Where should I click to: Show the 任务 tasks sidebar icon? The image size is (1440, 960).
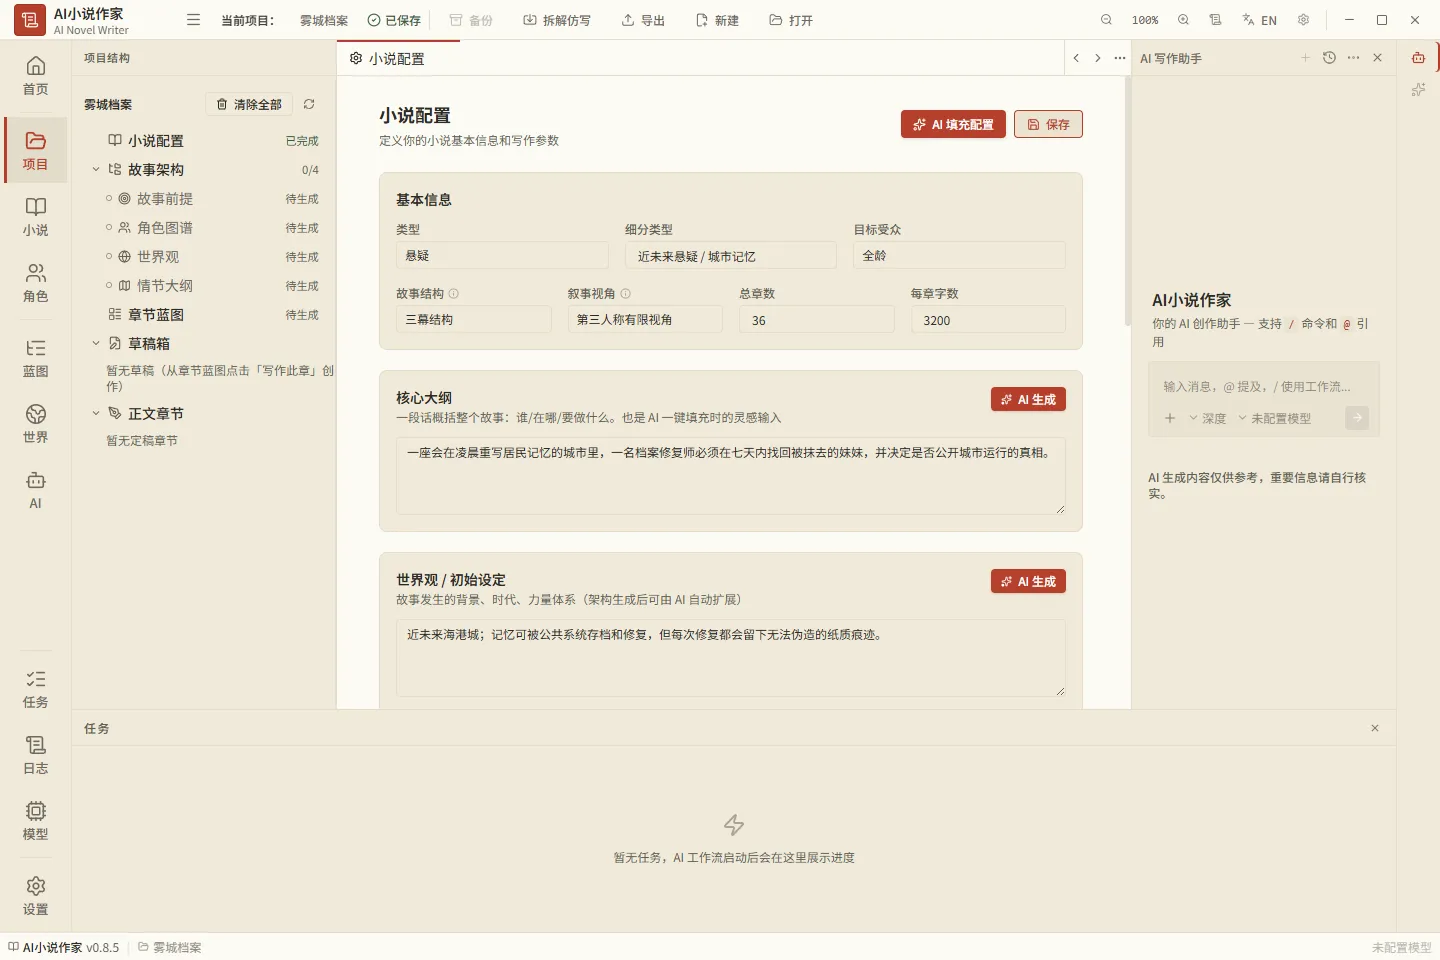pyautogui.click(x=35, y=689)
